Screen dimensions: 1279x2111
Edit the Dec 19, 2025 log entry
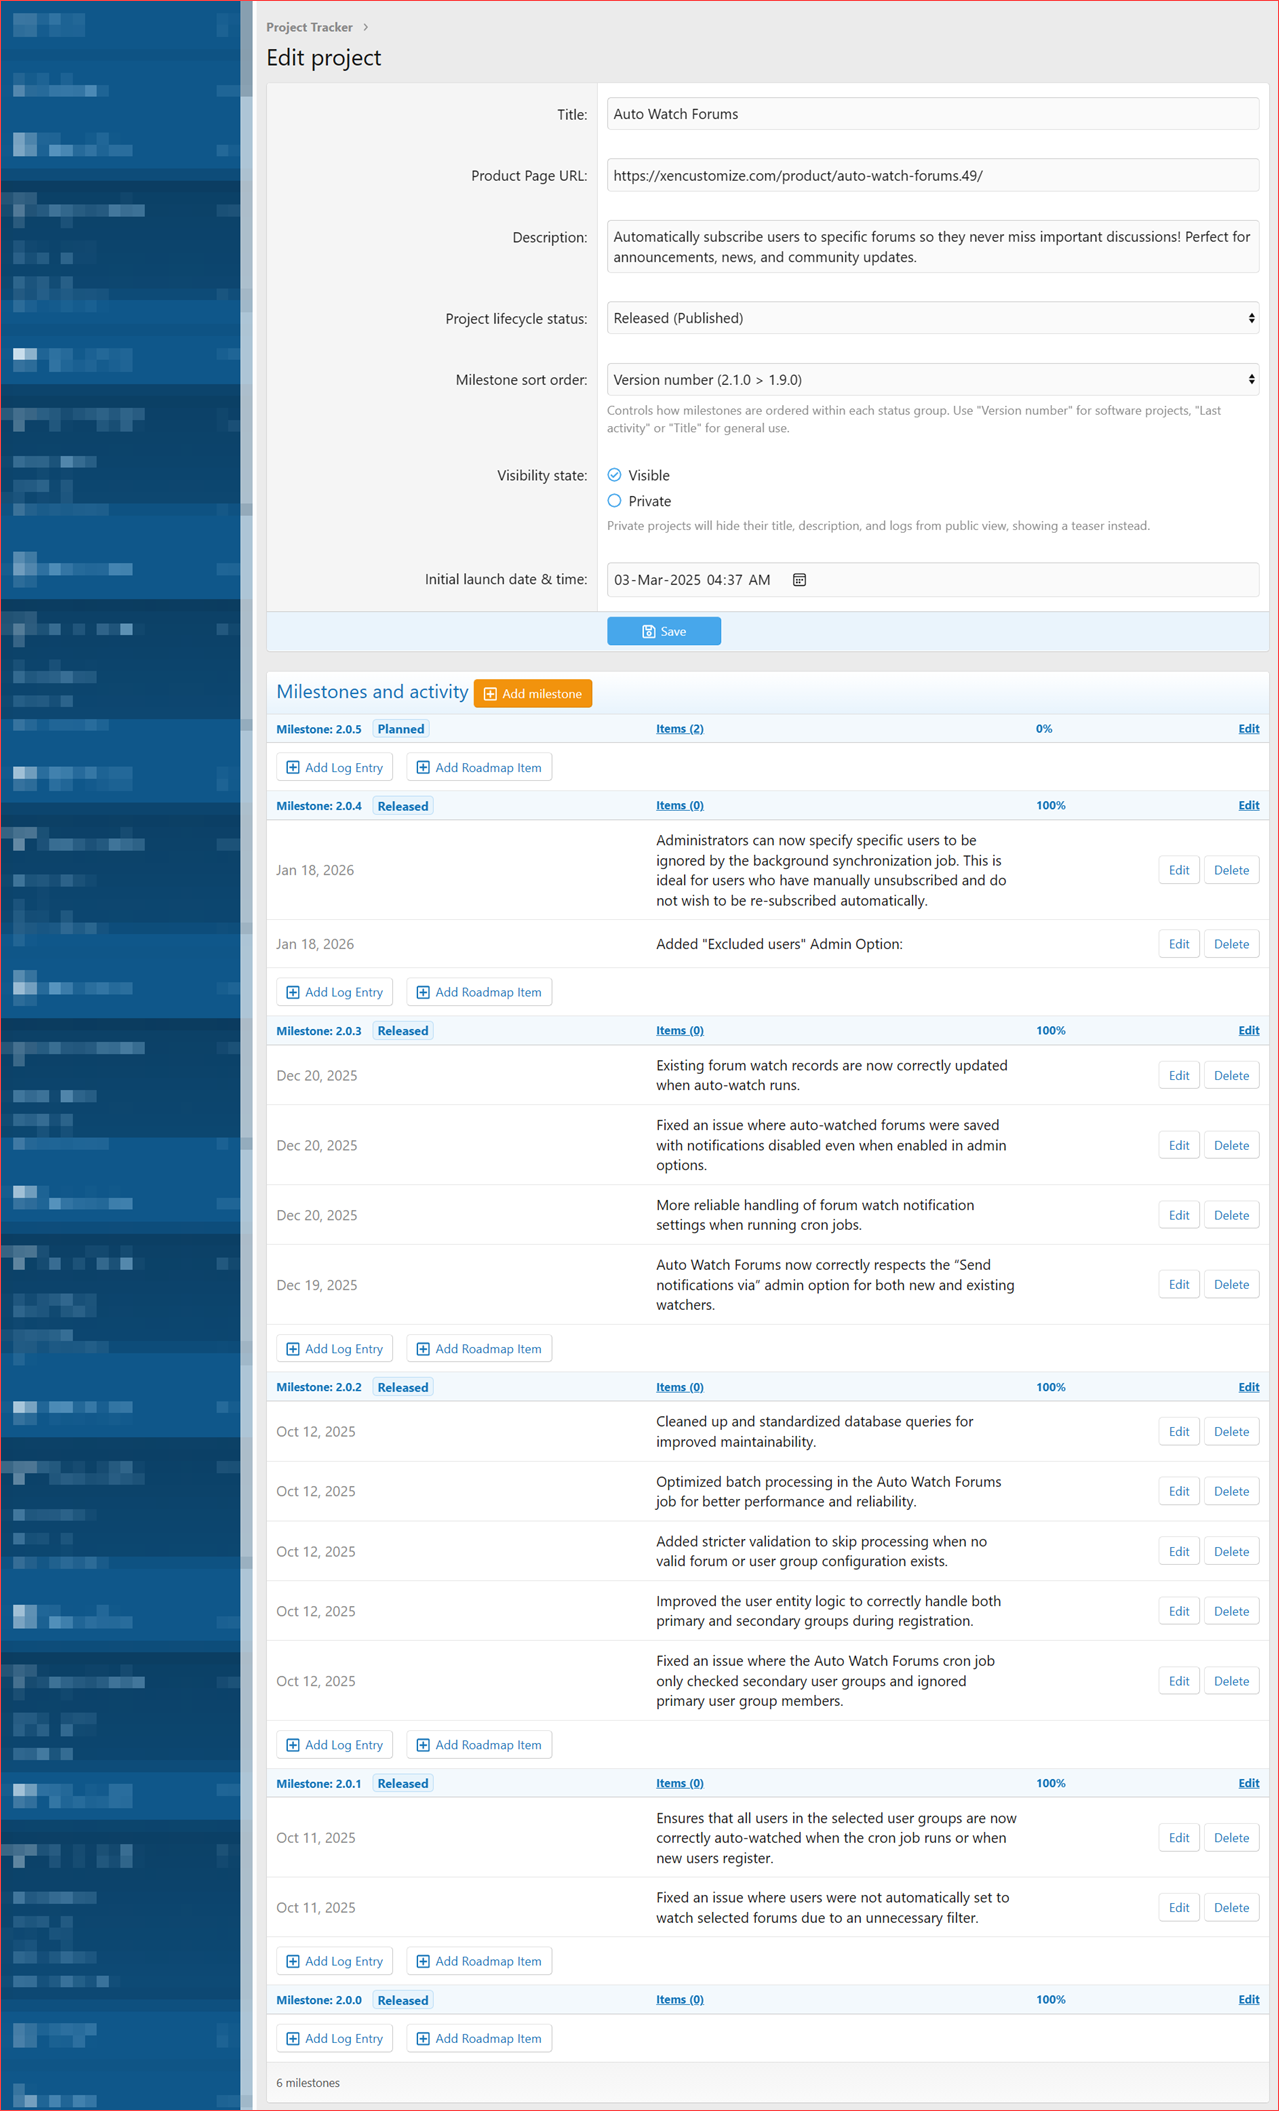click(1179, 1285)
